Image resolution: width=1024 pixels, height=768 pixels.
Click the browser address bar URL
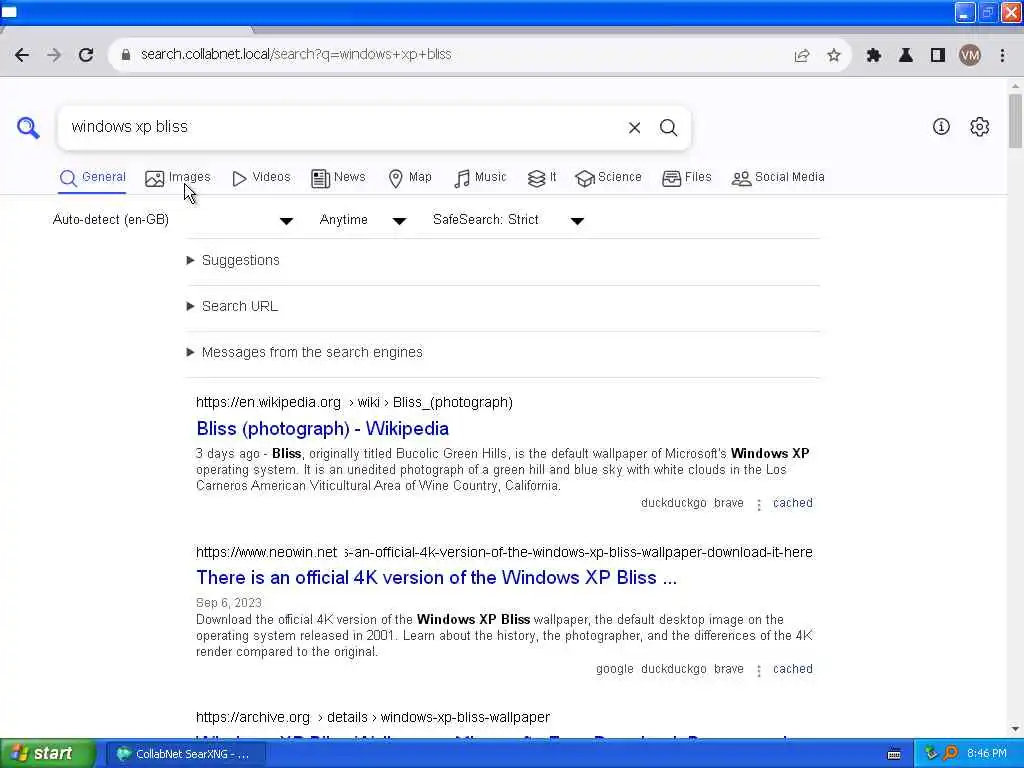click(x=296, y=55)
